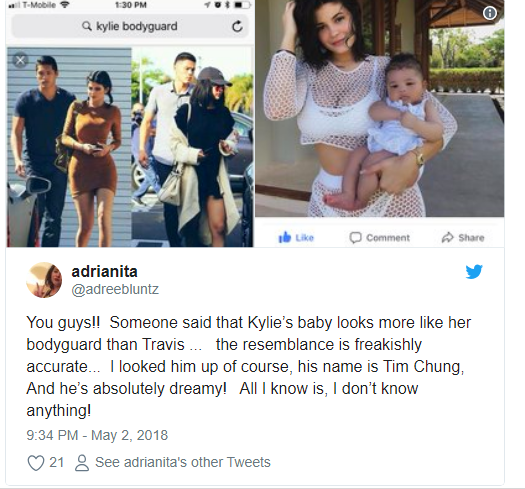Open the @adreebluntz handle link

click(x=115, y=289)
